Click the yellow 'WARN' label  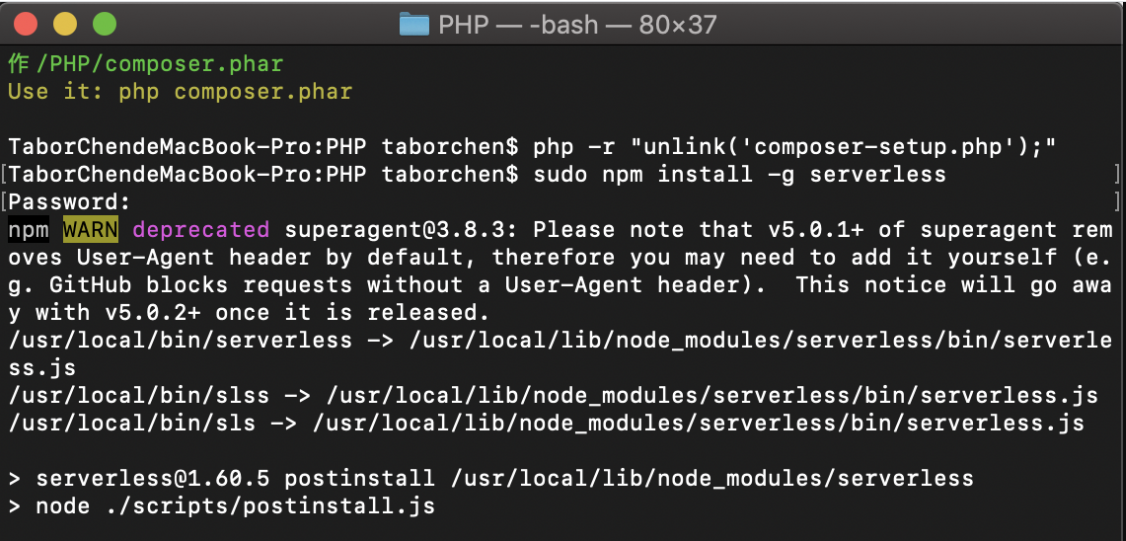[90, 230]
